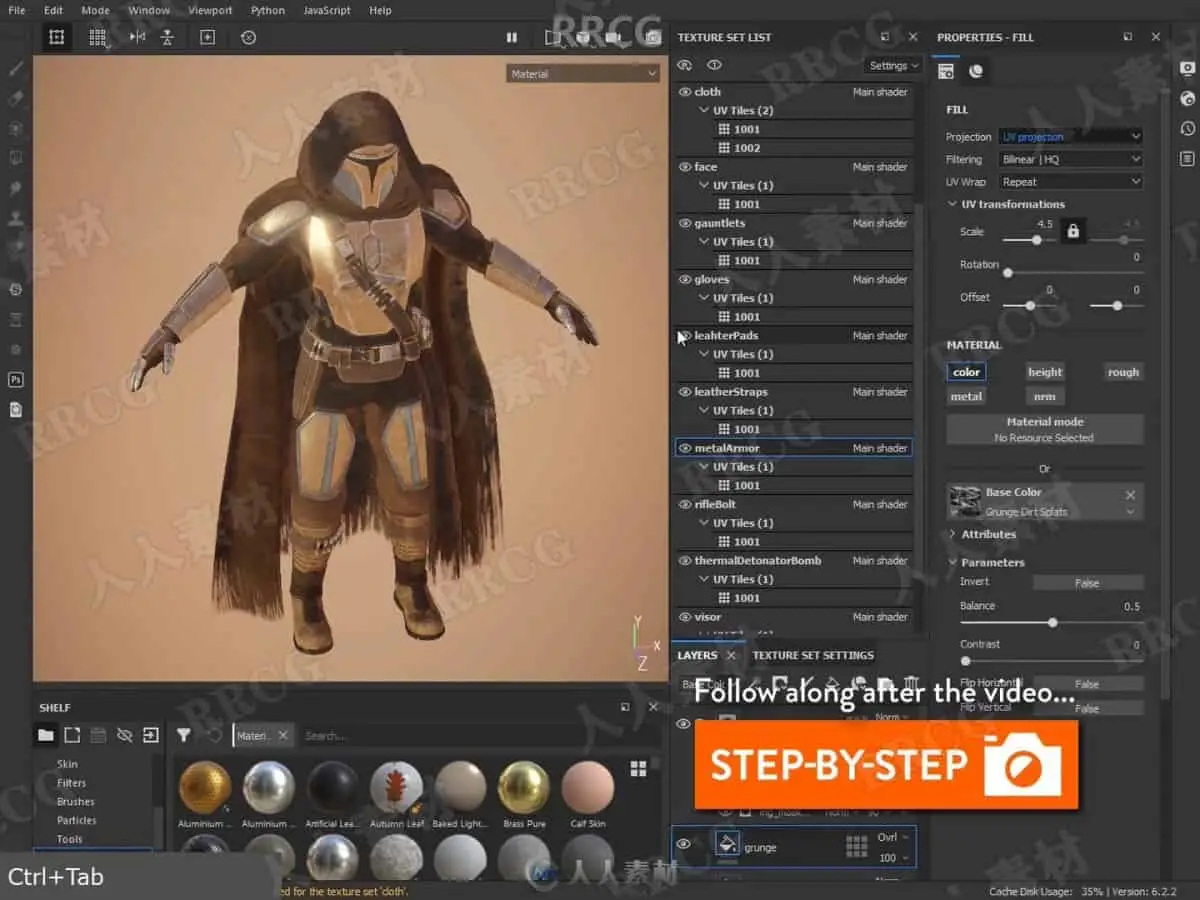Click the symmetry mirror icon in top toolbar
Screen dimensions: 1200x900
137,37
